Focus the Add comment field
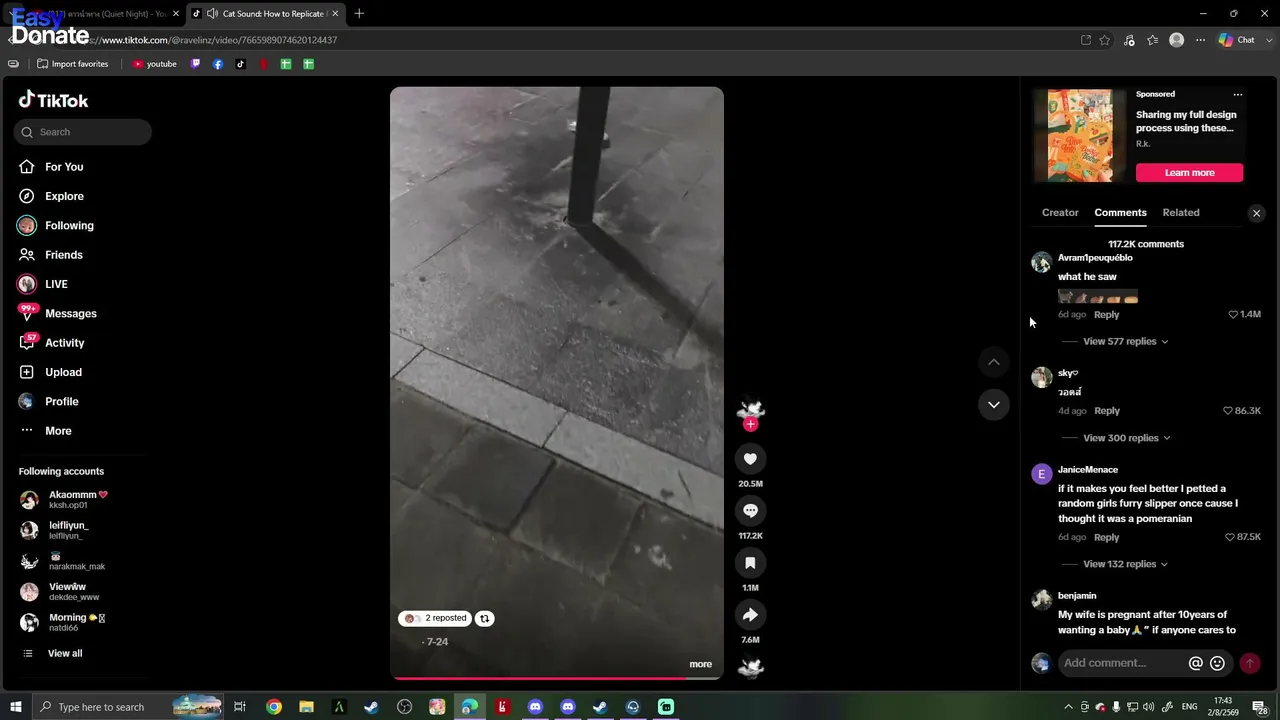1280x720 pixels. pos(1122,663)
